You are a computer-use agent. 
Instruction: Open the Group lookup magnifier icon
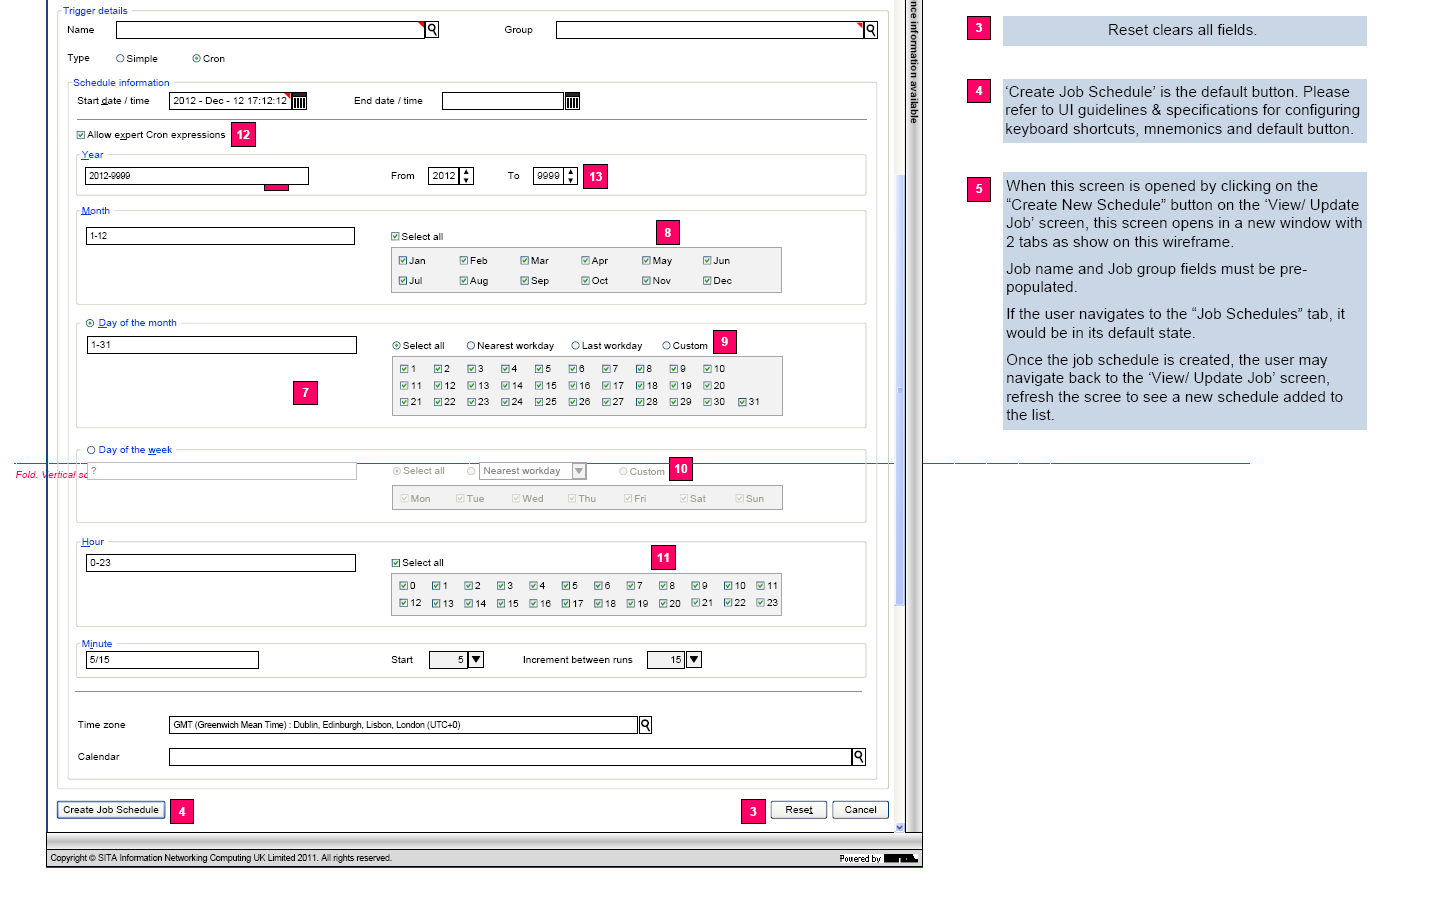click(869, 29)
